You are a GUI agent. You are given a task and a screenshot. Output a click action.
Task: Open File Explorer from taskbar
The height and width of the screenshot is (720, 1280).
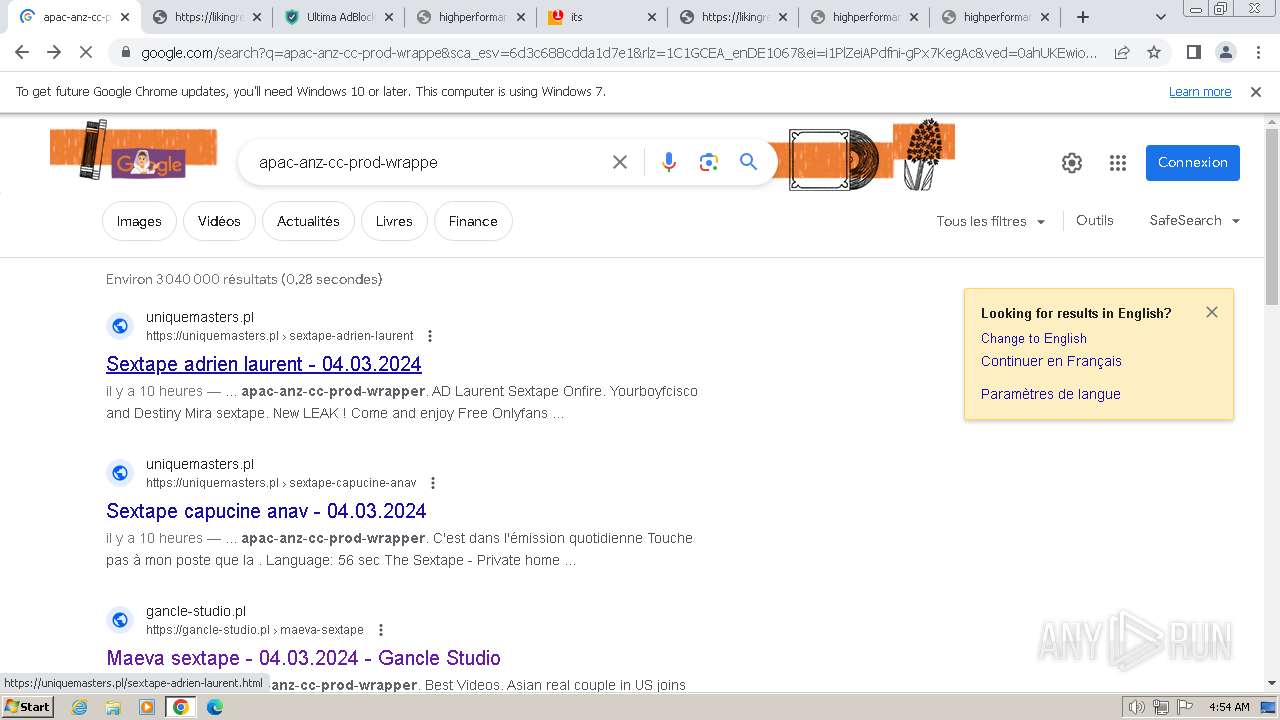[113, 707]
